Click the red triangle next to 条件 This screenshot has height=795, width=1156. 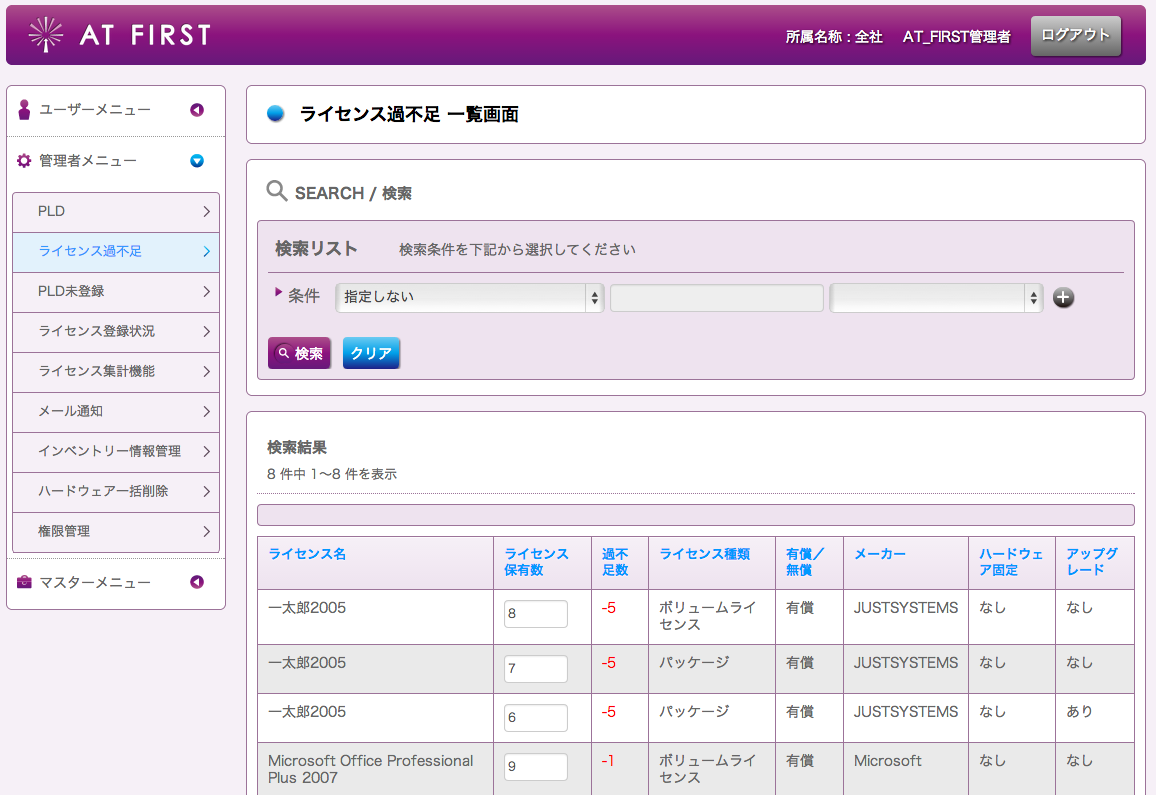pyautogui.click(x=279, y=292)
